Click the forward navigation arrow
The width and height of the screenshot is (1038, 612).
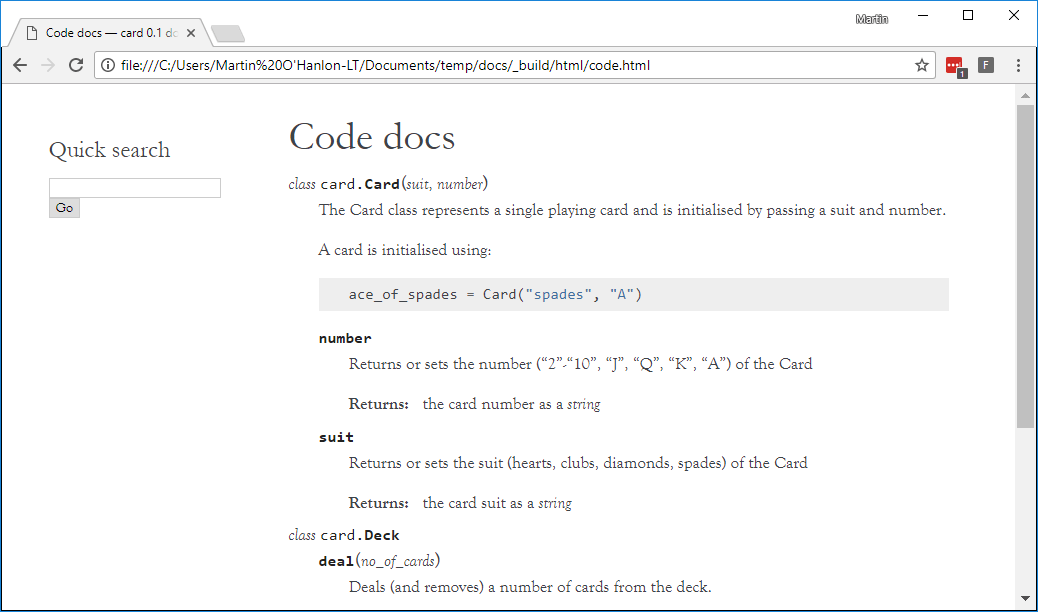[x=48, y=64]
